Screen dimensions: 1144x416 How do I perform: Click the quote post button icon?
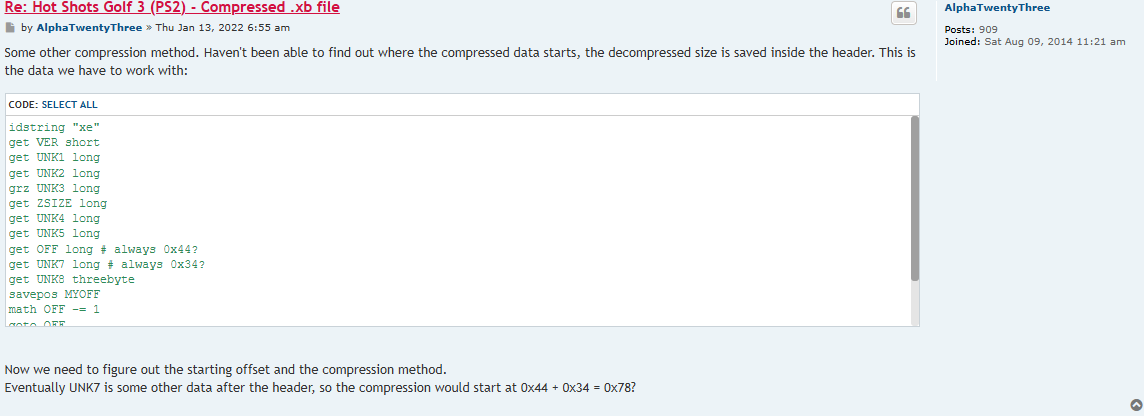point(903,13)
